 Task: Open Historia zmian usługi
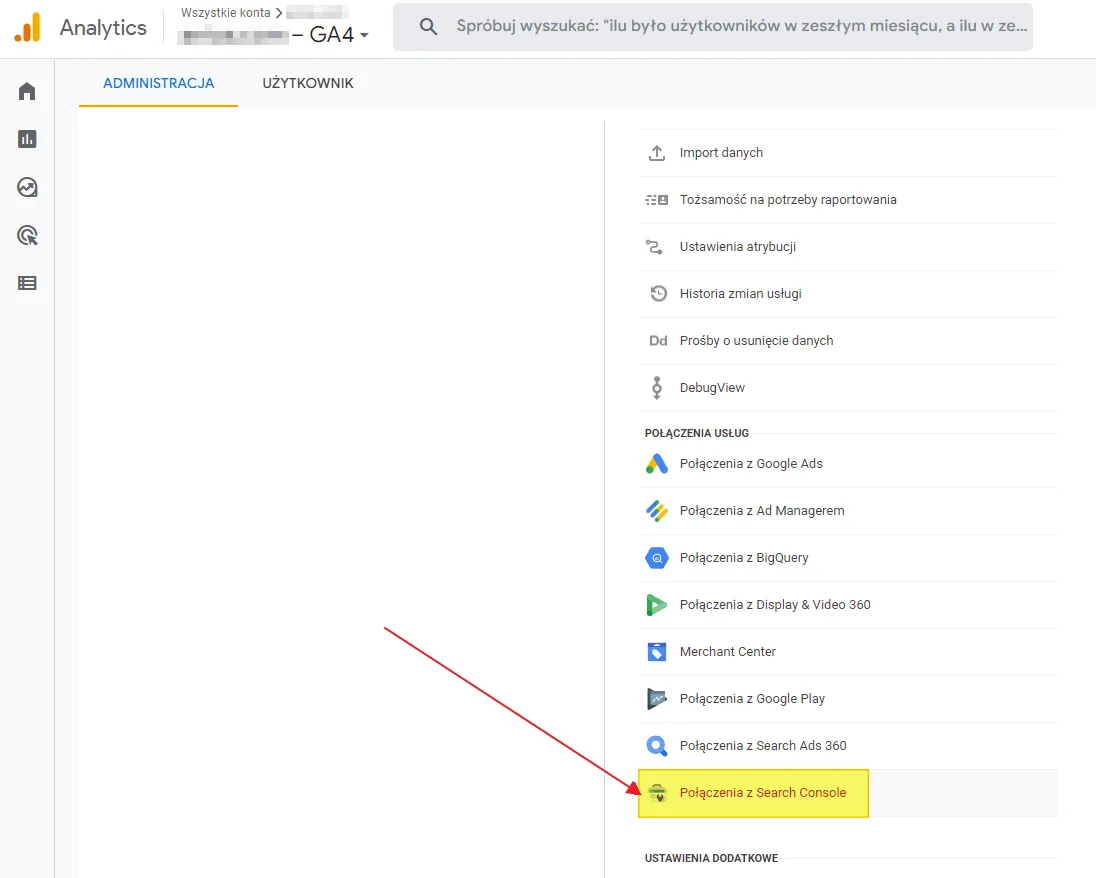coord(848,294)
